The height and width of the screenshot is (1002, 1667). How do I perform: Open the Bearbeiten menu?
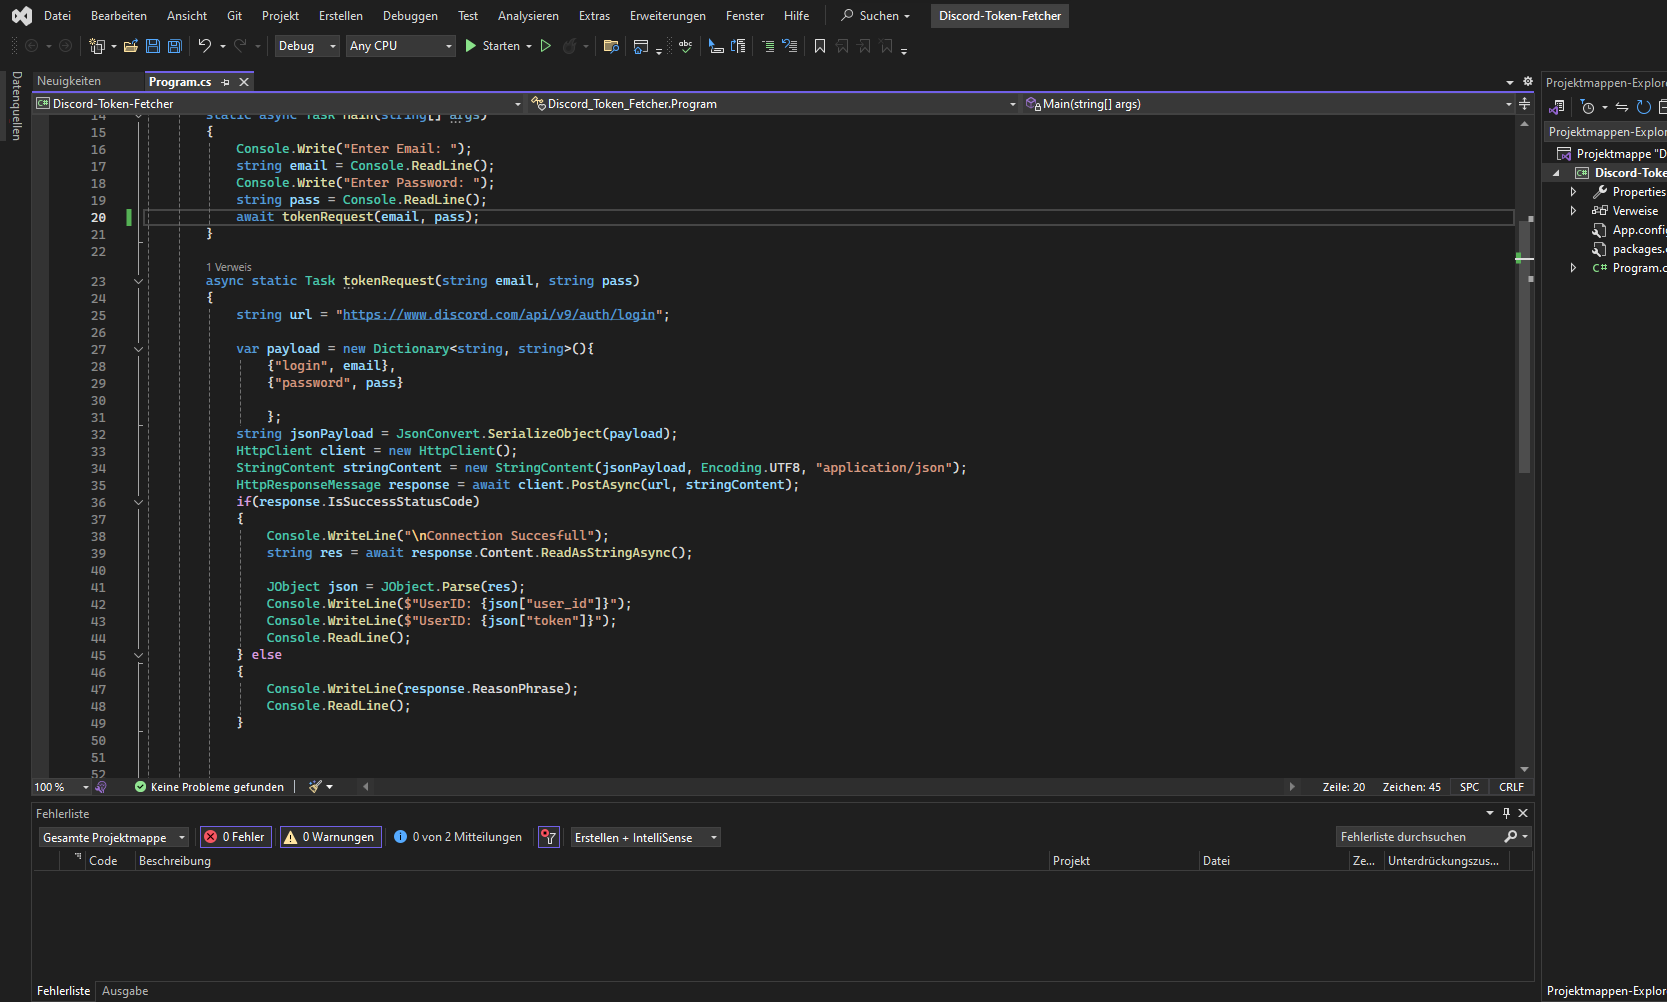pyautogui.click(x=118, y=16)
